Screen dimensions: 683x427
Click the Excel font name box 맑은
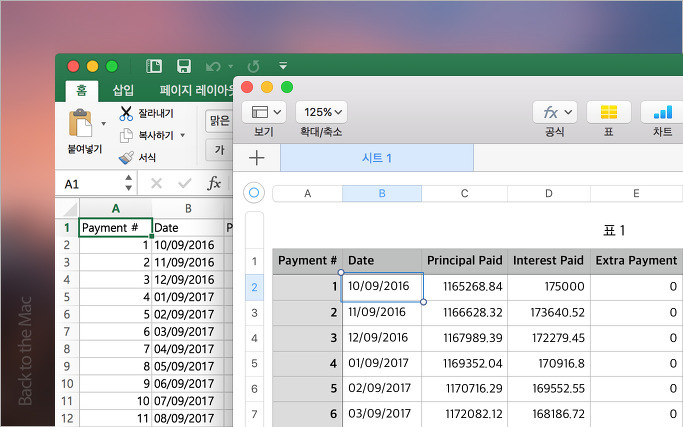click(219, 121)
